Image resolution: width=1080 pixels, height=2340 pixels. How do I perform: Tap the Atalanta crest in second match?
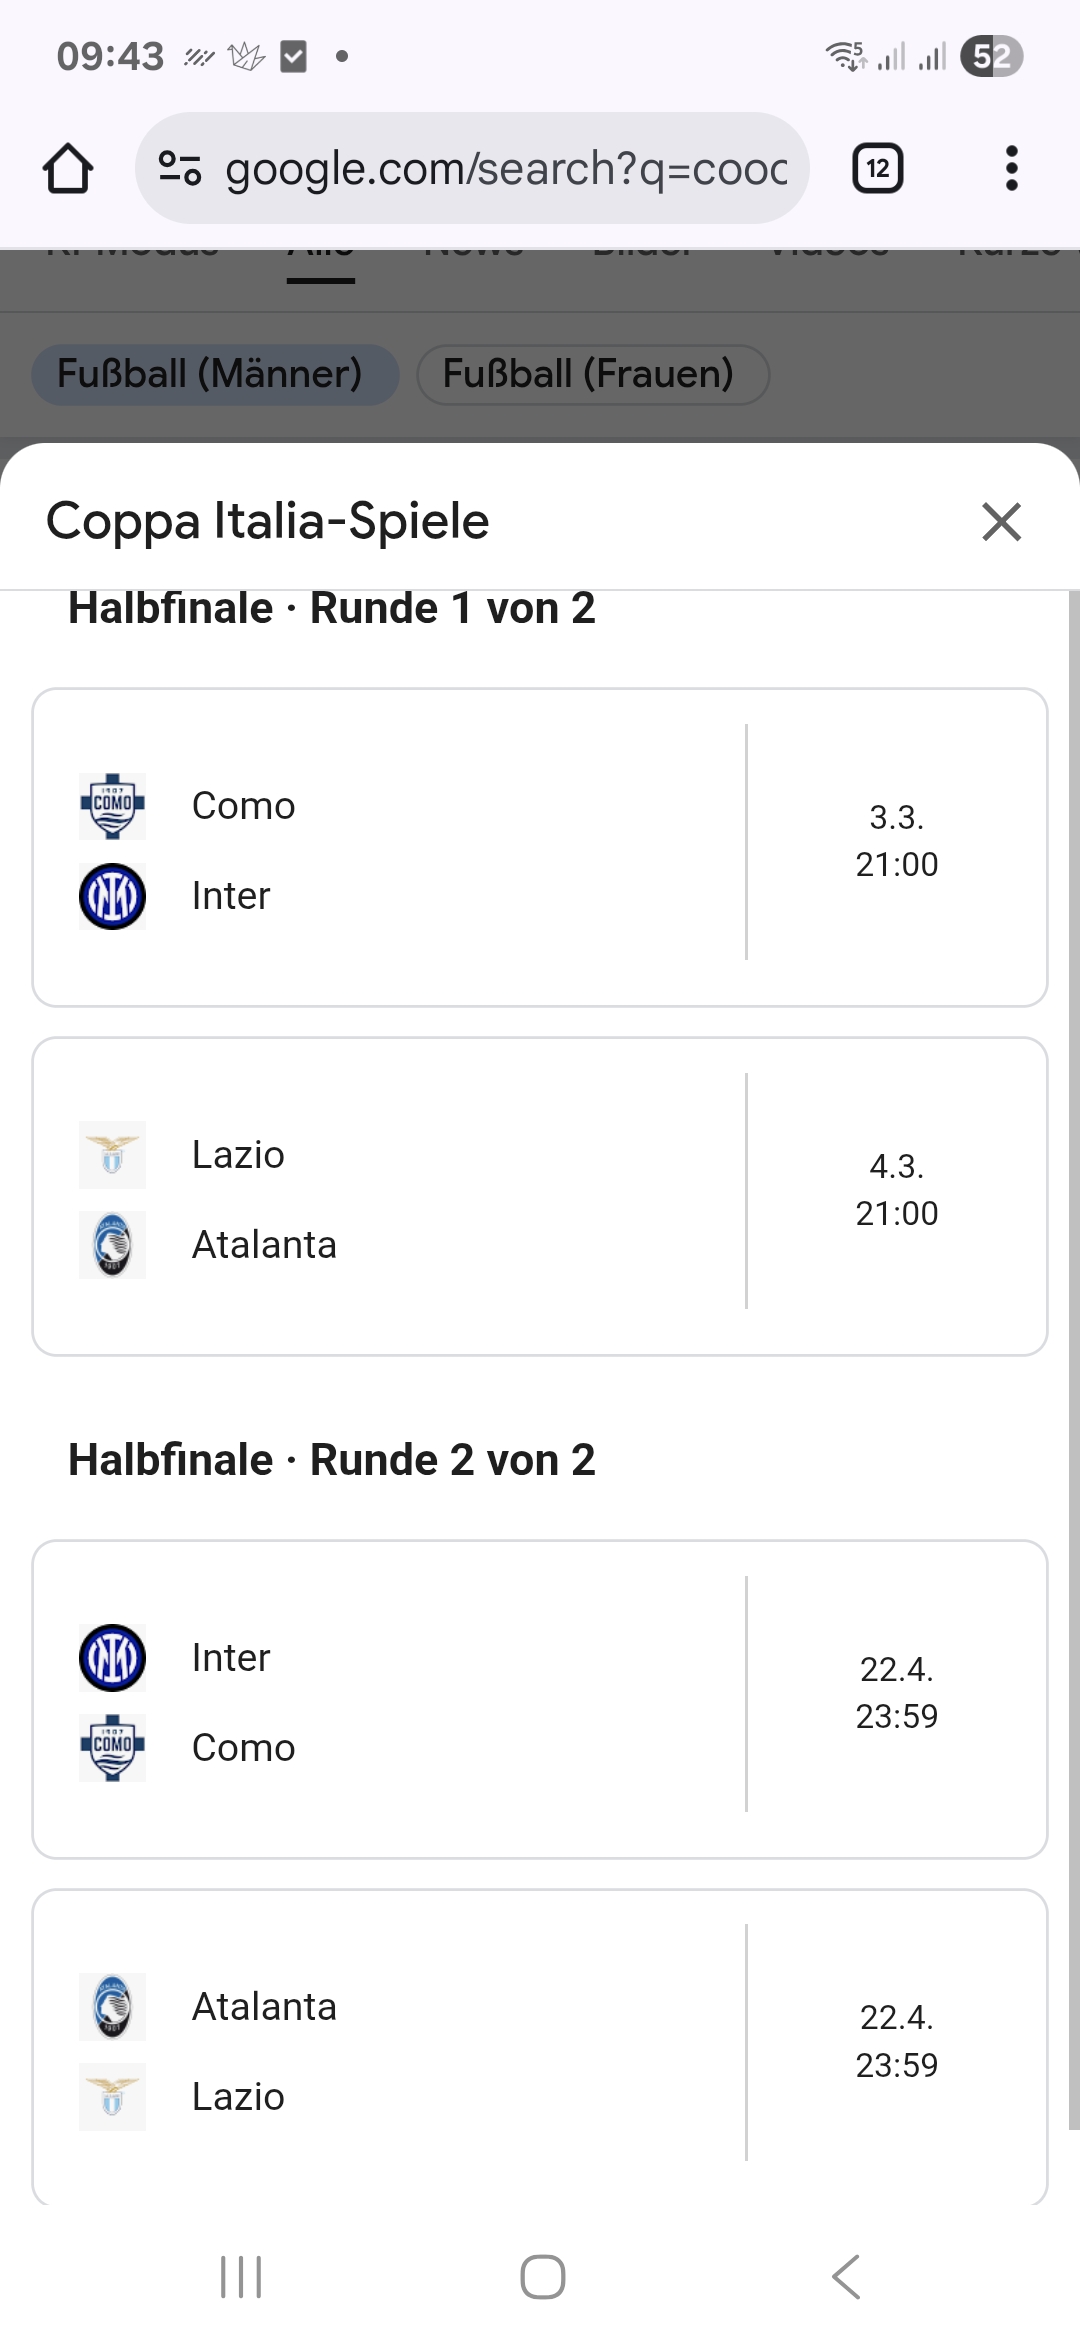point(112,1245)
